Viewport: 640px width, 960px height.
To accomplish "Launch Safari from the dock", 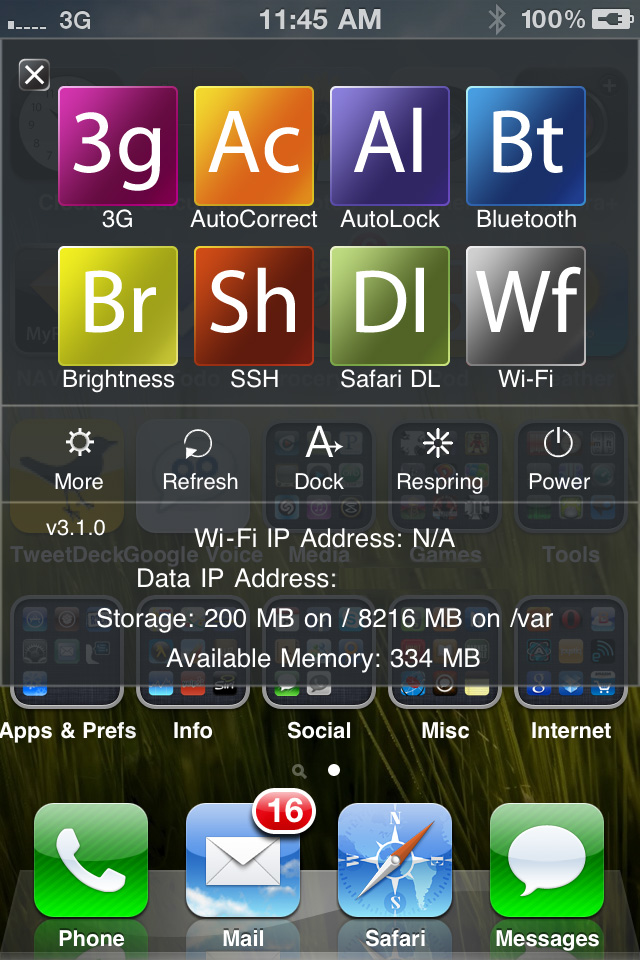I will (x=395, y=860).
